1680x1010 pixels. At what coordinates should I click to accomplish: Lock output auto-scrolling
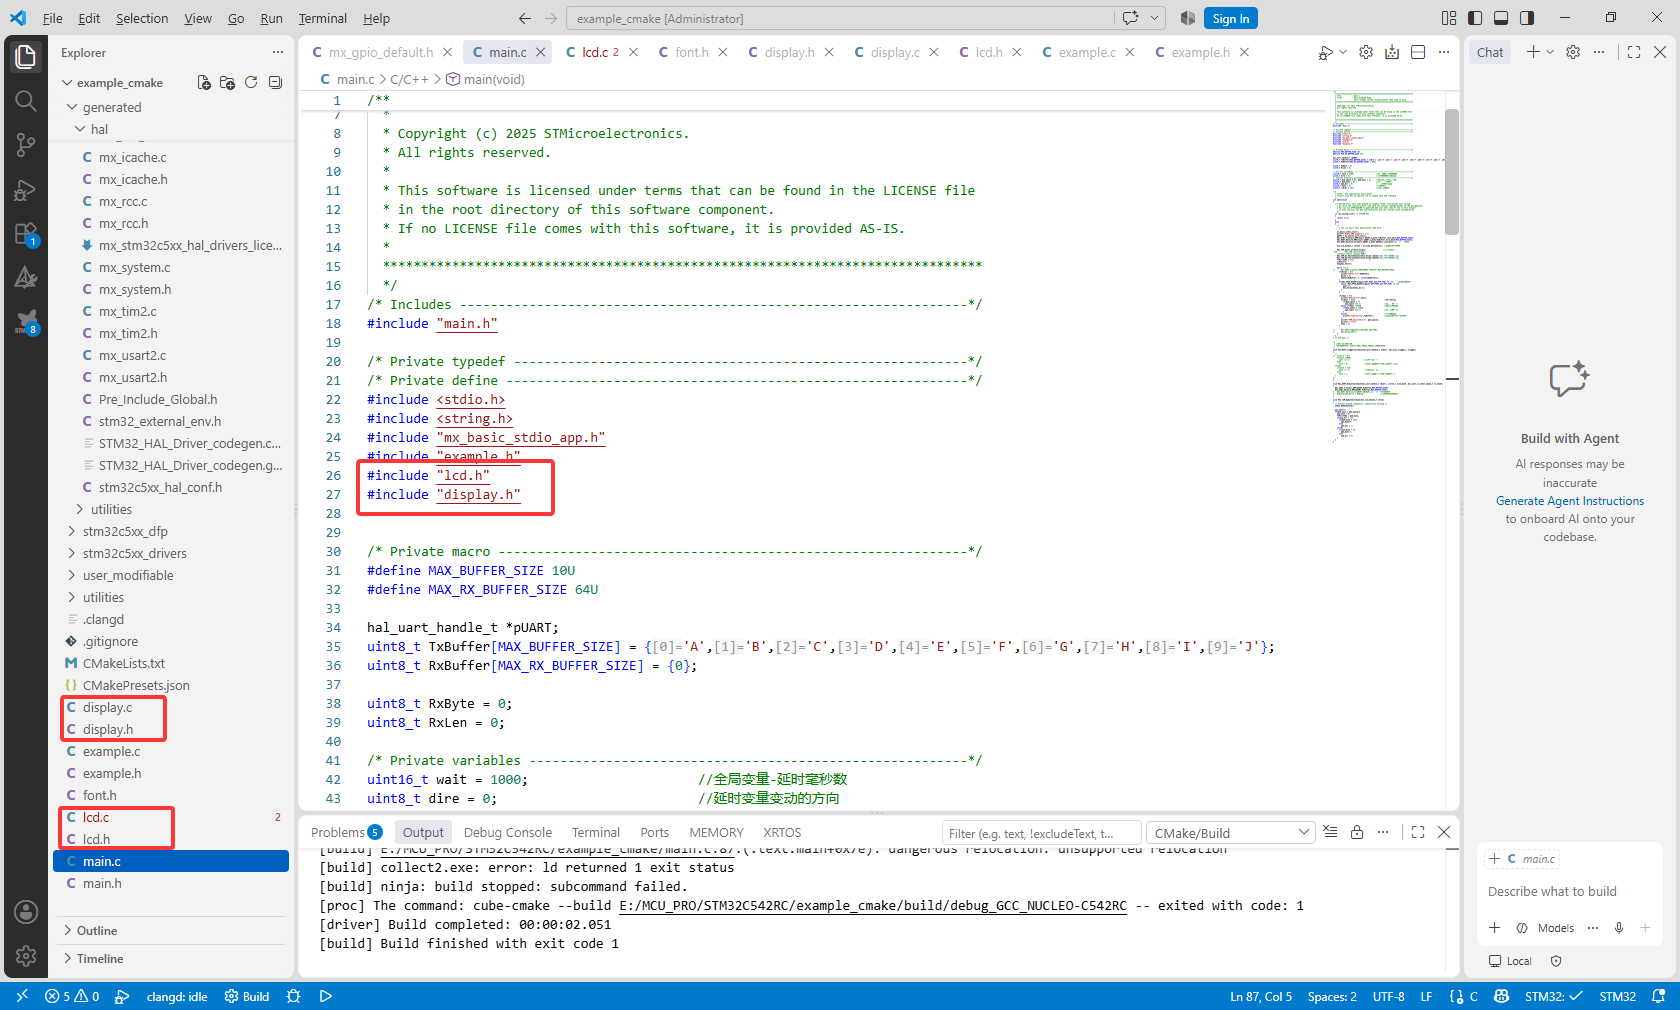coord(1357,832)
